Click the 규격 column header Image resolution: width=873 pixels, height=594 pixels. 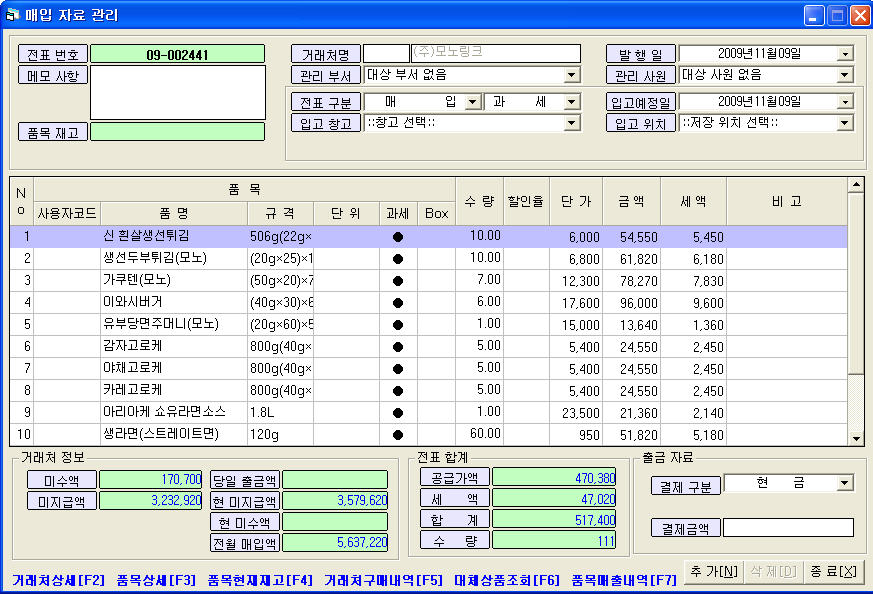pos(280,213)
